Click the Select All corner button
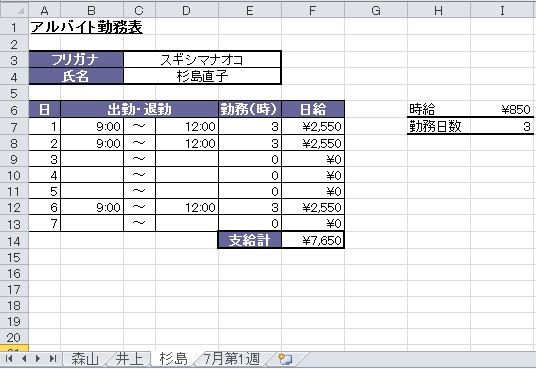Image resolution: width=536 pixels, height=369 pixels. tap(14, 10)
